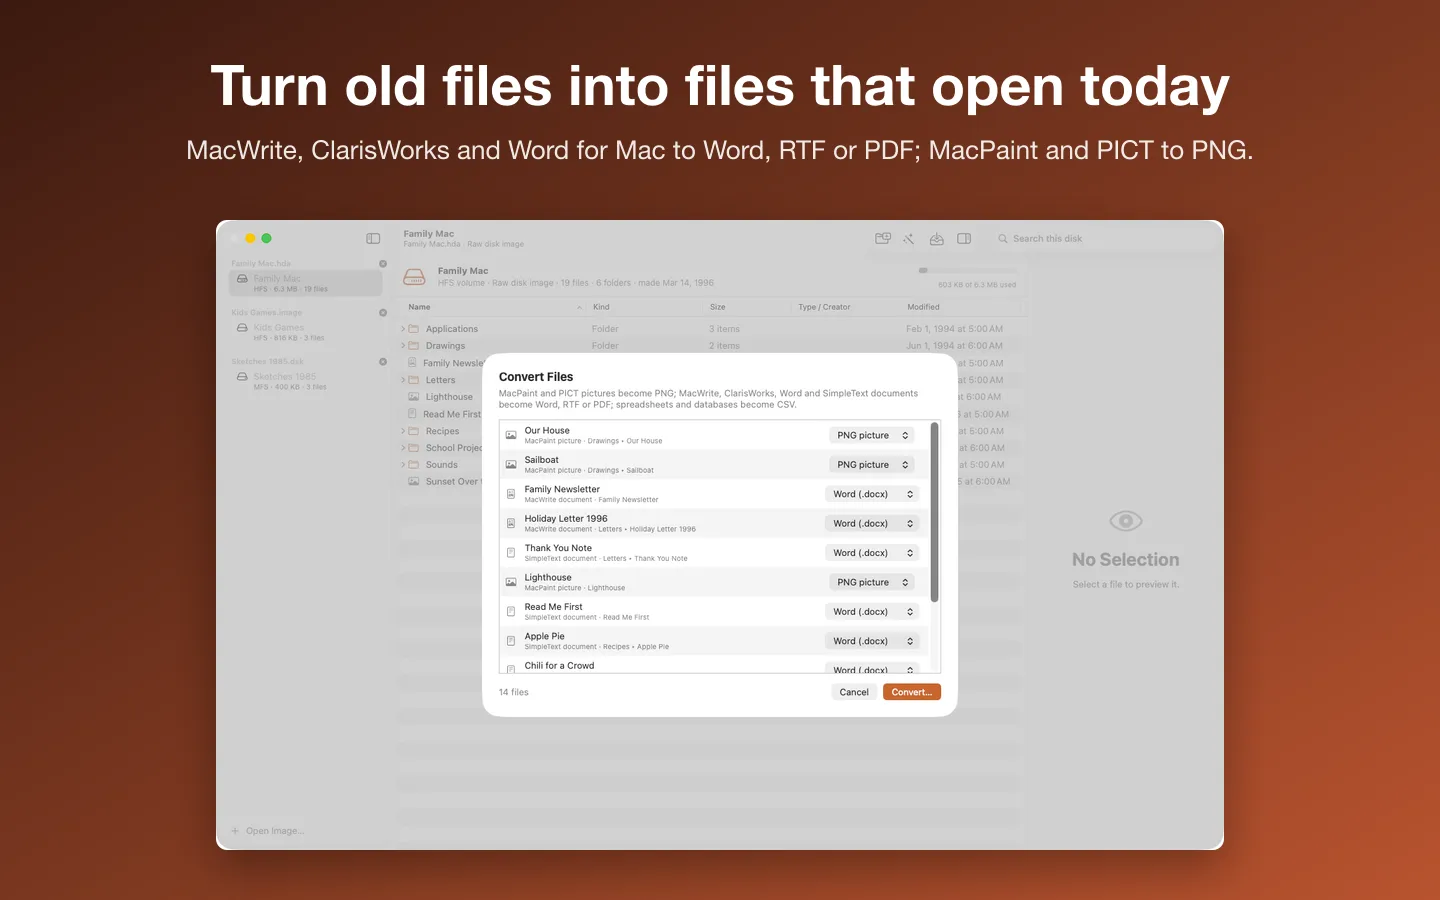The width and height of the screenshot is (1440, 900).
Task: Cancel the Convert Files dialog
Action: click(x=854, y=692)
